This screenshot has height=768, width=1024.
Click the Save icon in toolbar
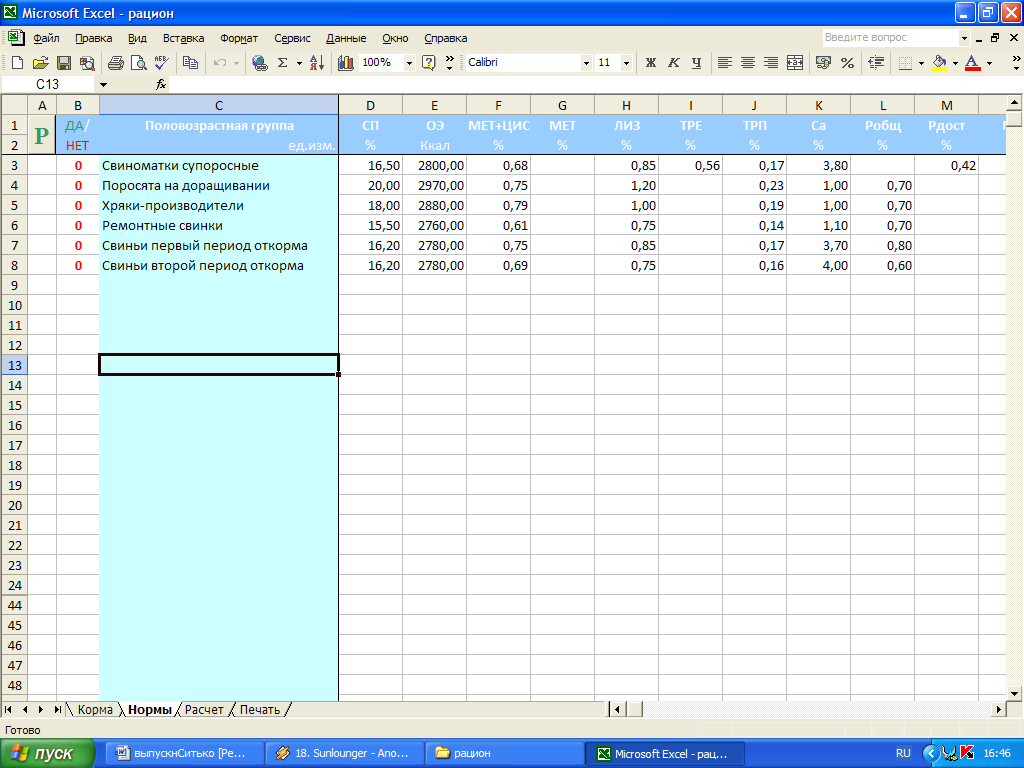[x=63, y=63]
